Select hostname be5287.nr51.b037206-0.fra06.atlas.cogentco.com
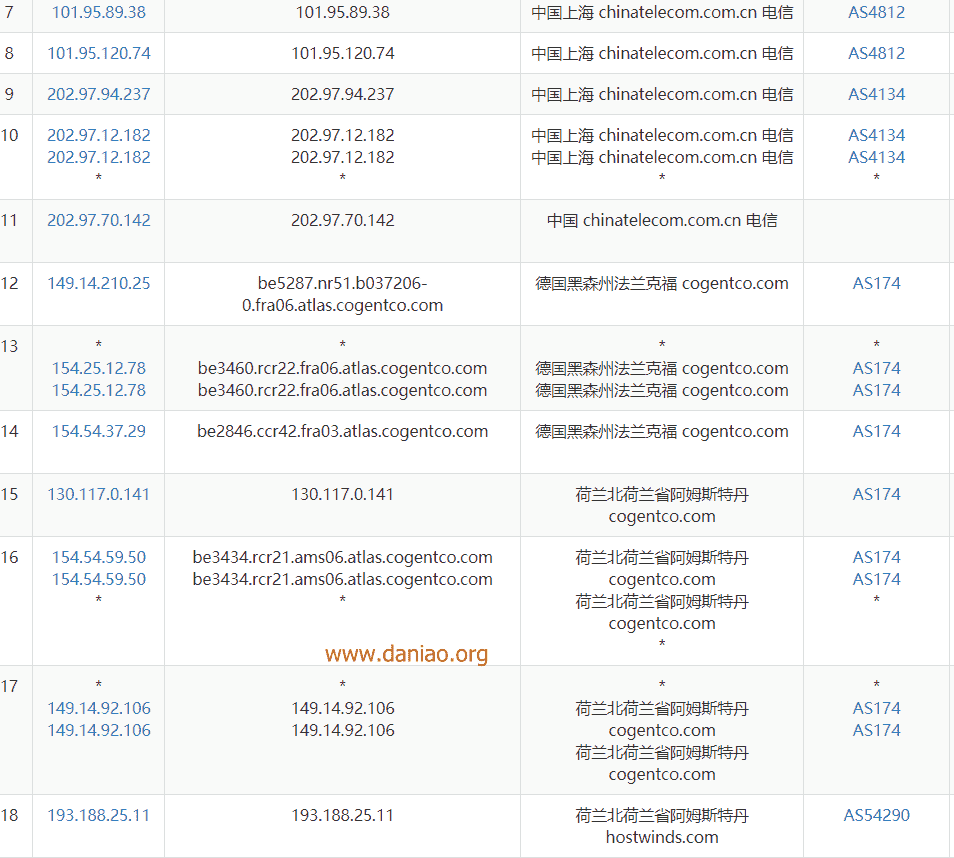 tap(343, 294)
